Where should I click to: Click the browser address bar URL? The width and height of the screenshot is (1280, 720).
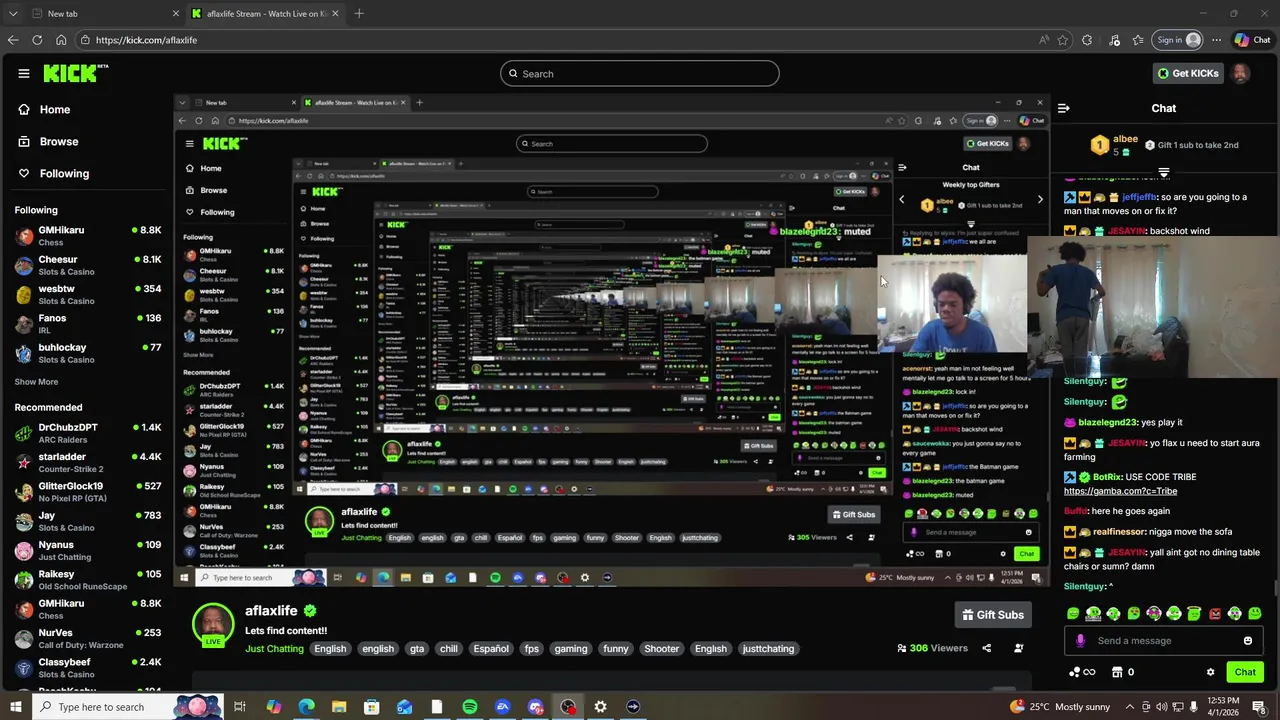click(147, 40)
